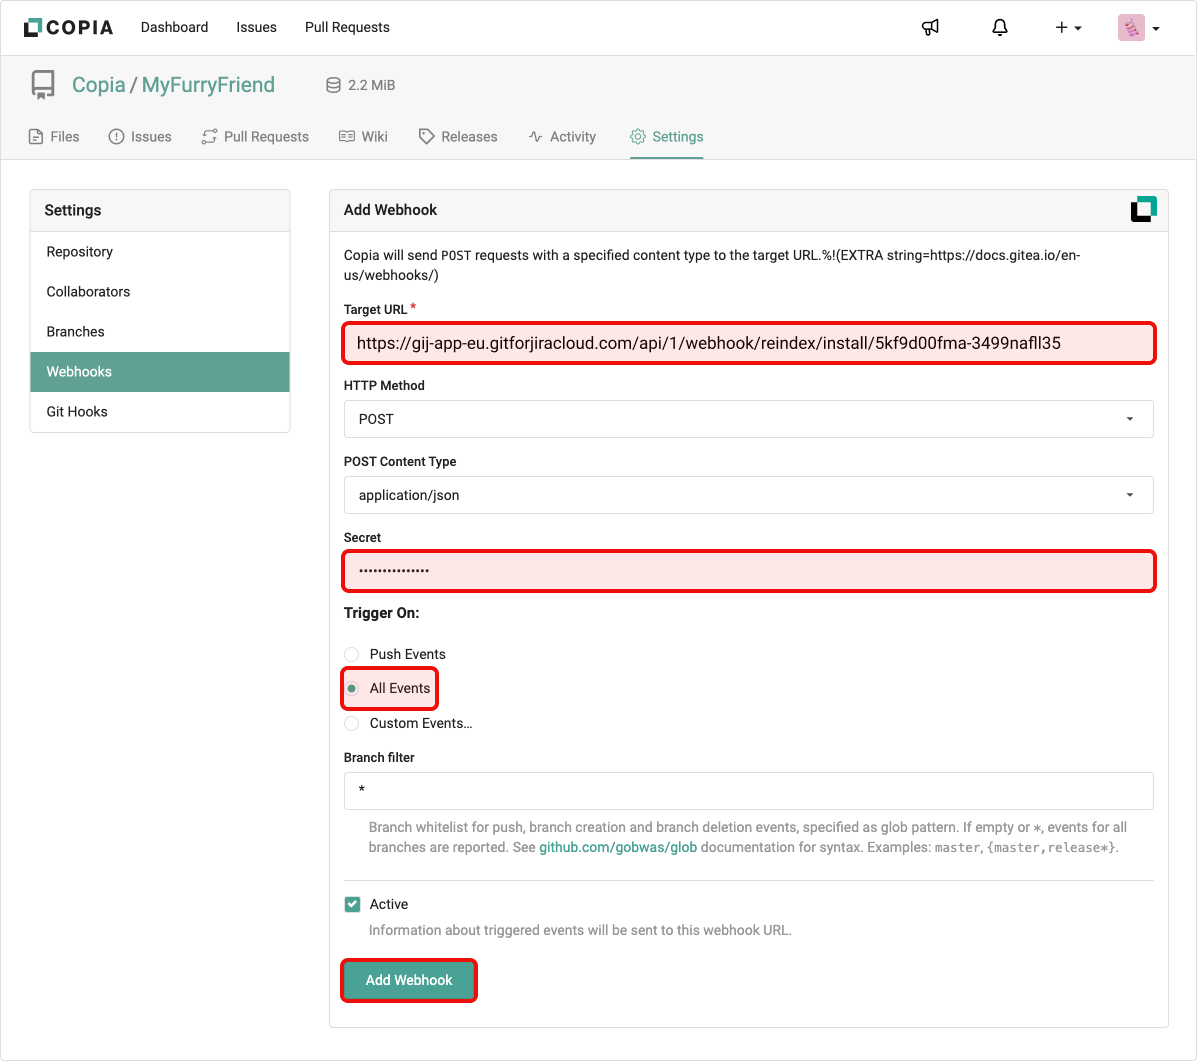The height and width of the screenshot is (1061, 1197).
Task: Select the All Events radio option
Action: 352,689
